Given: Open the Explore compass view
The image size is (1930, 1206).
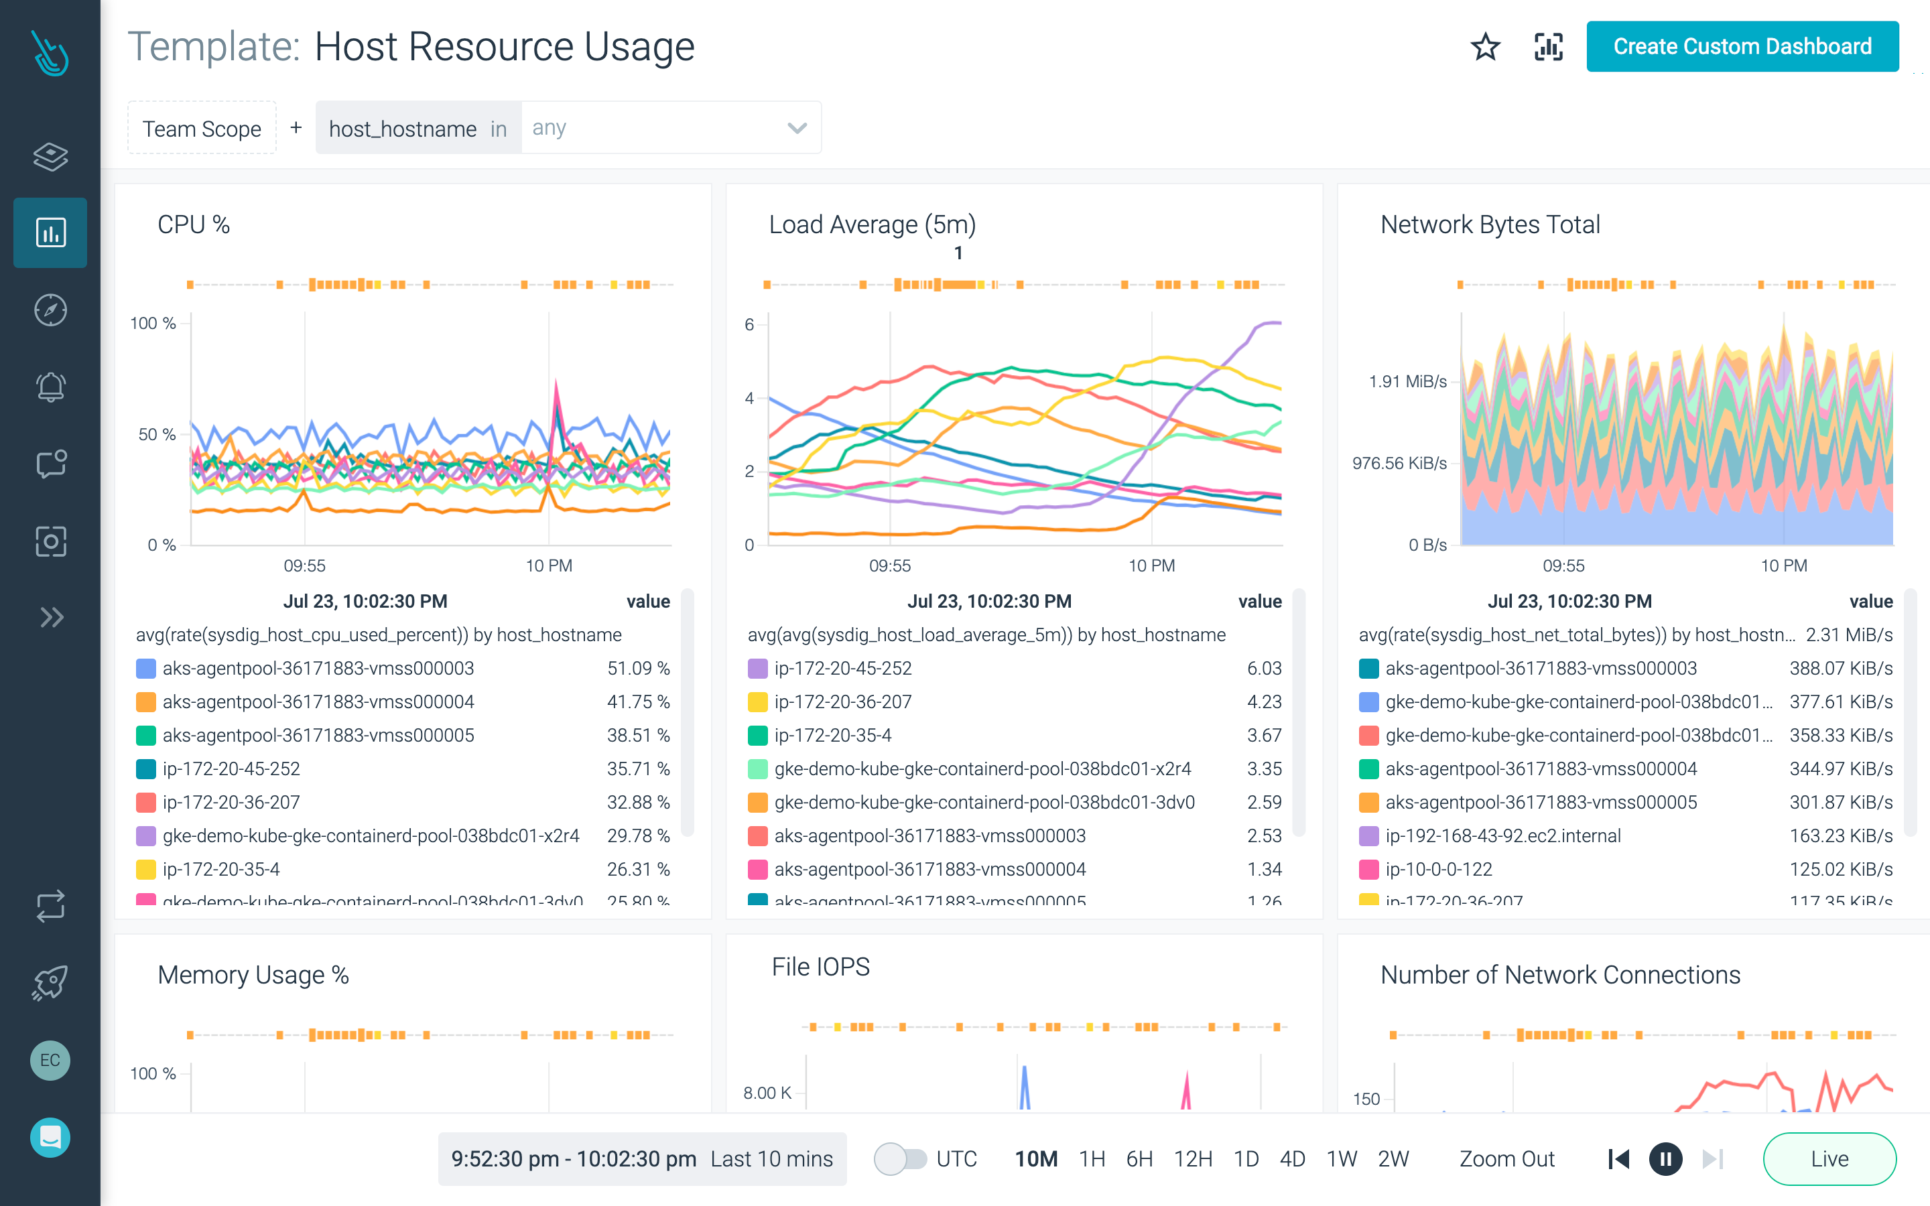Looking at the screenshot, I should [x=50, y=310].
